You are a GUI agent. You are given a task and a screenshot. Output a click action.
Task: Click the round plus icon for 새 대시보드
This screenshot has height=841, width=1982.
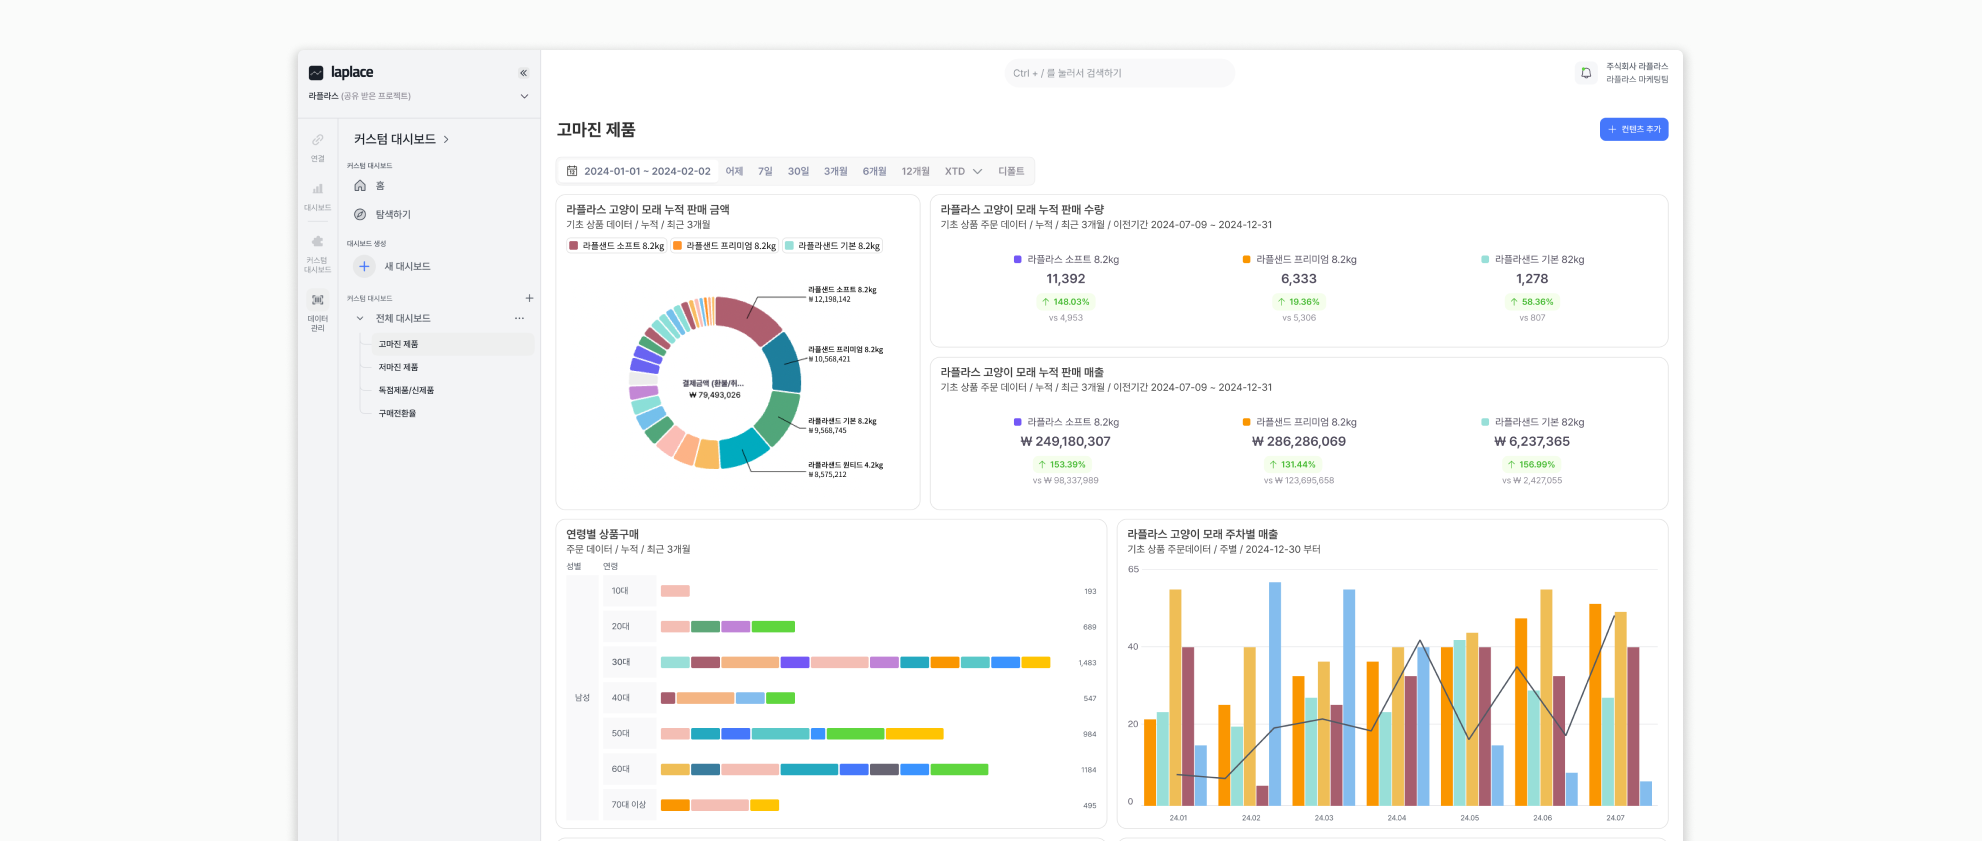[364, 266]
